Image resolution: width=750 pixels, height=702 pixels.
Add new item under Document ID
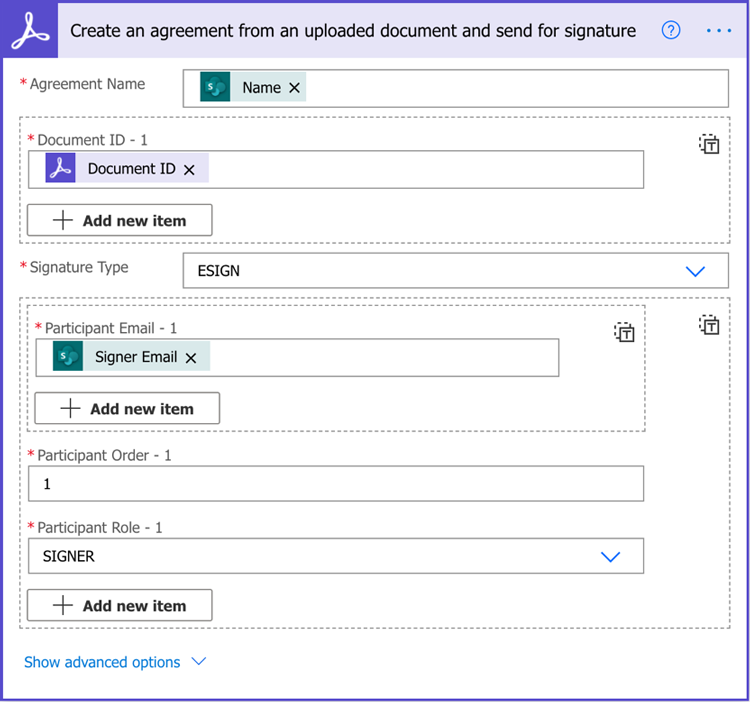click(x=120, y=220)
